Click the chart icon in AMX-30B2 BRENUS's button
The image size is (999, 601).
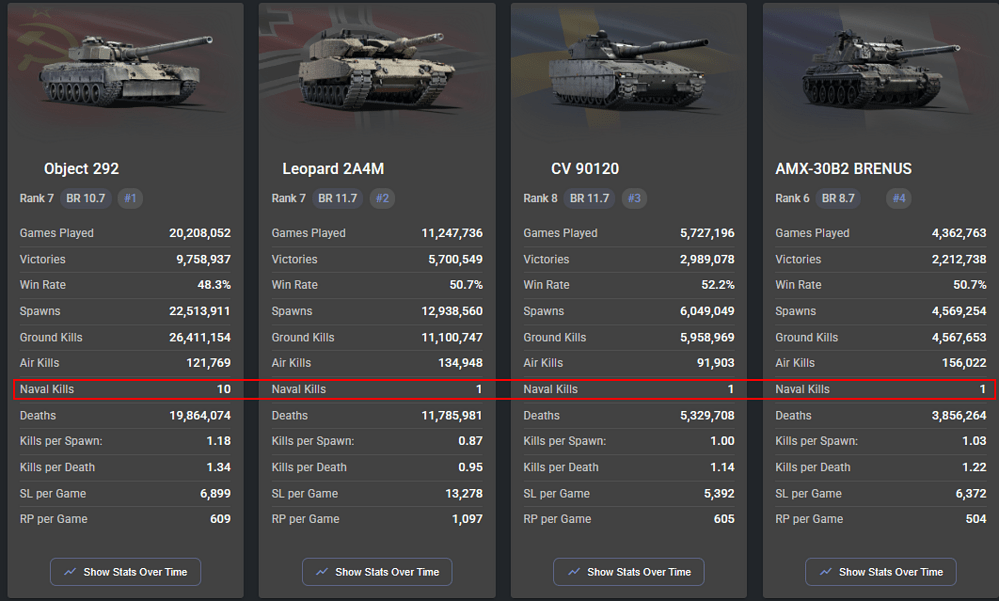pos(825,572)
